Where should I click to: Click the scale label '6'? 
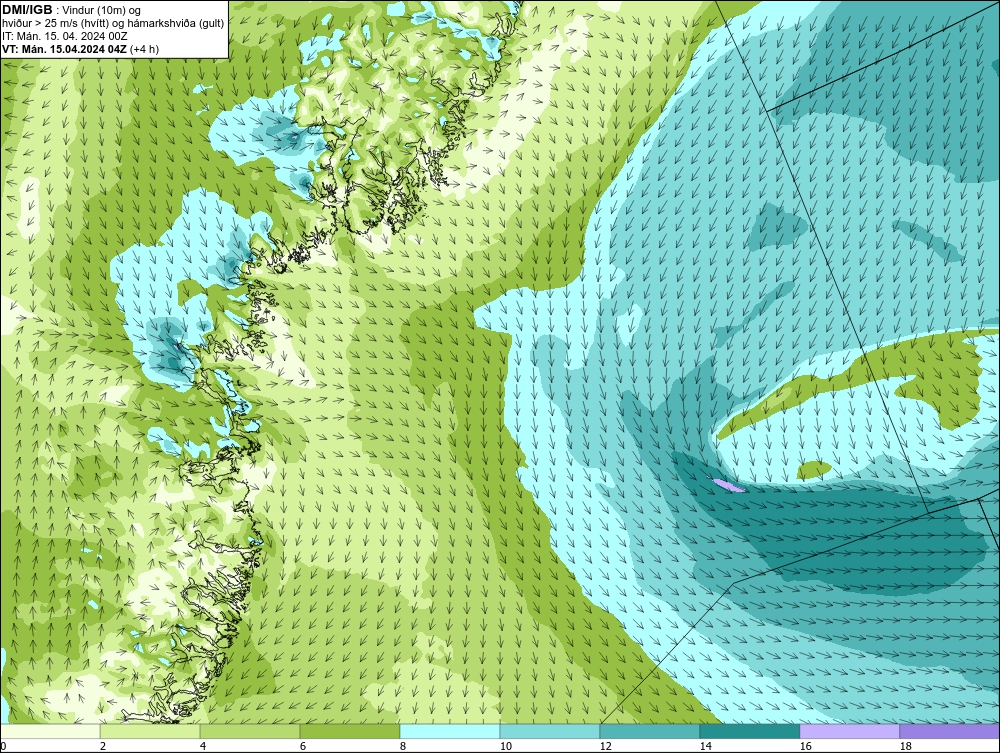click(302, 746)
